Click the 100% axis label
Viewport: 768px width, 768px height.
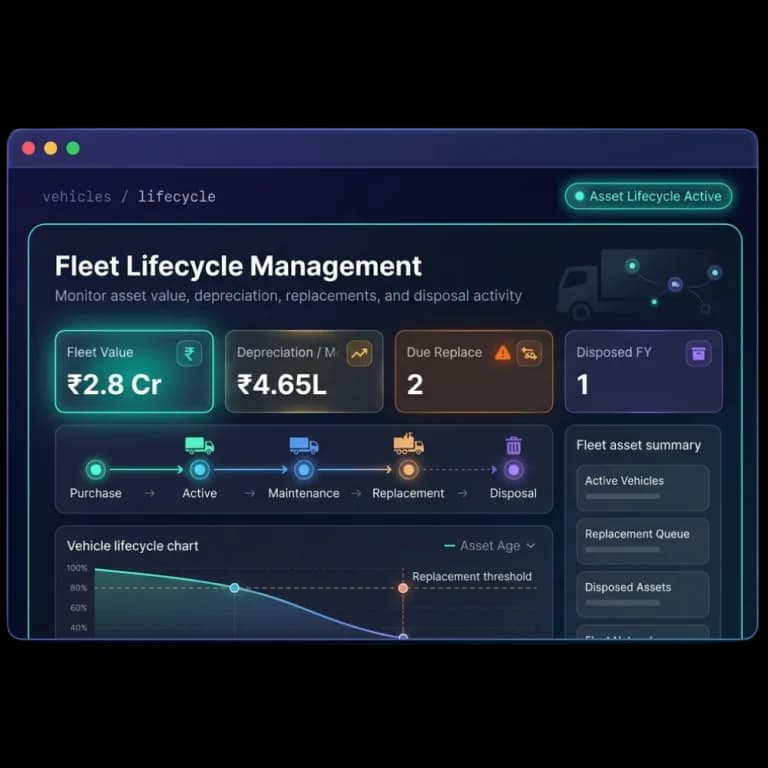[x=77, y=568]
